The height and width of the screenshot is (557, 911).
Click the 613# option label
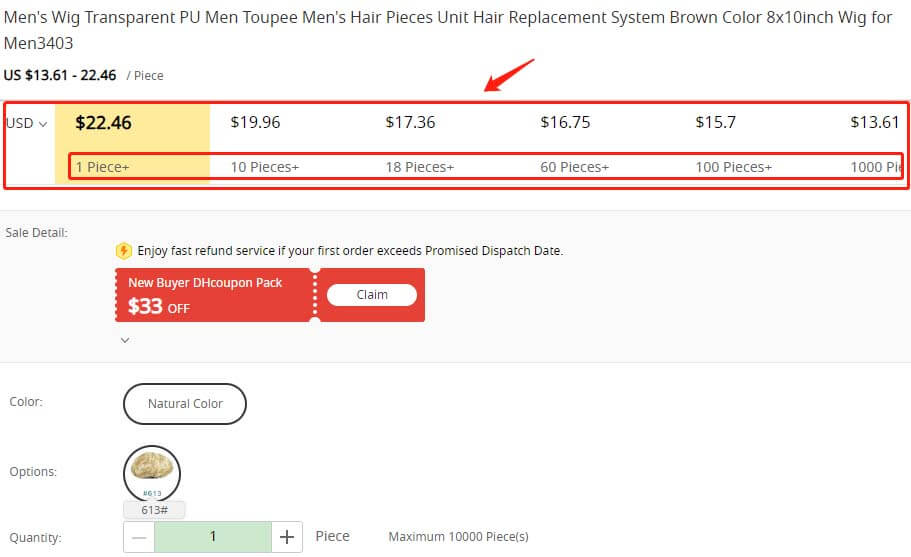(x=154, y=510)
